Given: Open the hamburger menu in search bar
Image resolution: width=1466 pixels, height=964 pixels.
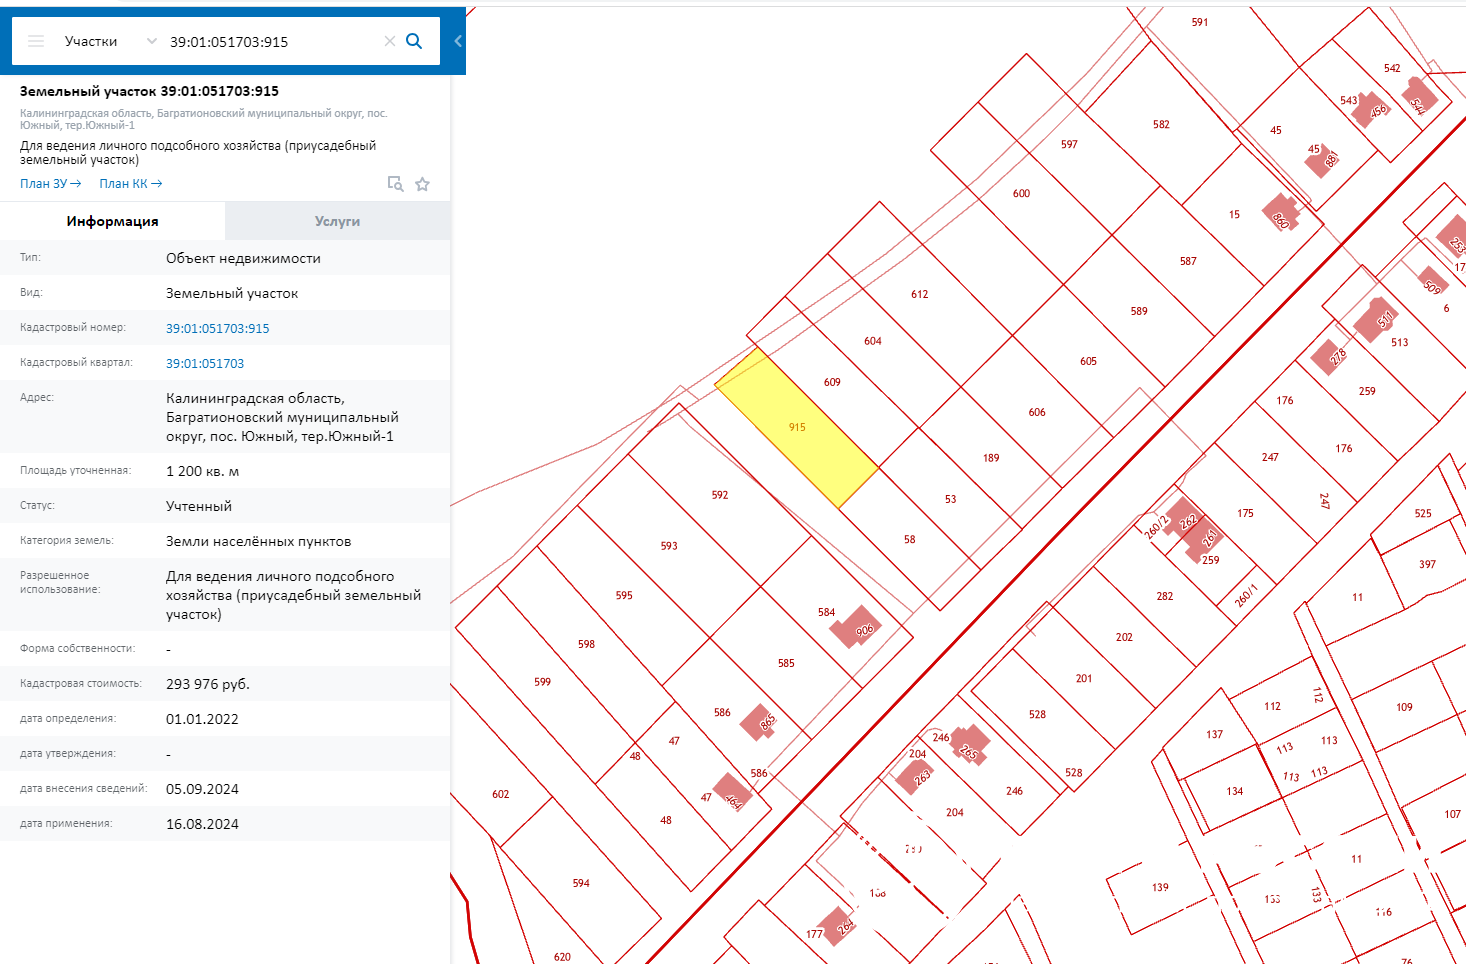Looking at the screenshot, I should click(36, 41).
